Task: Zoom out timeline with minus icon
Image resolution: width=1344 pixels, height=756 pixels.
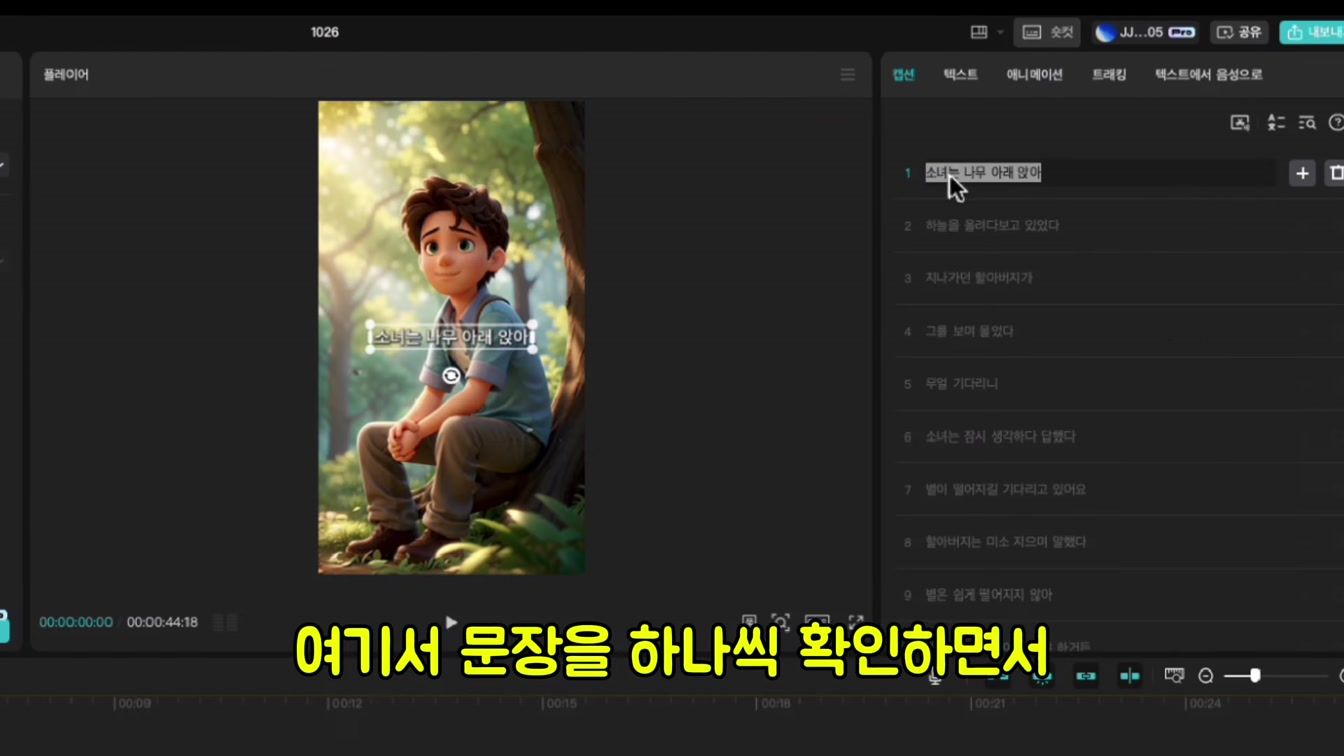Action: (x=1206, y=677)
